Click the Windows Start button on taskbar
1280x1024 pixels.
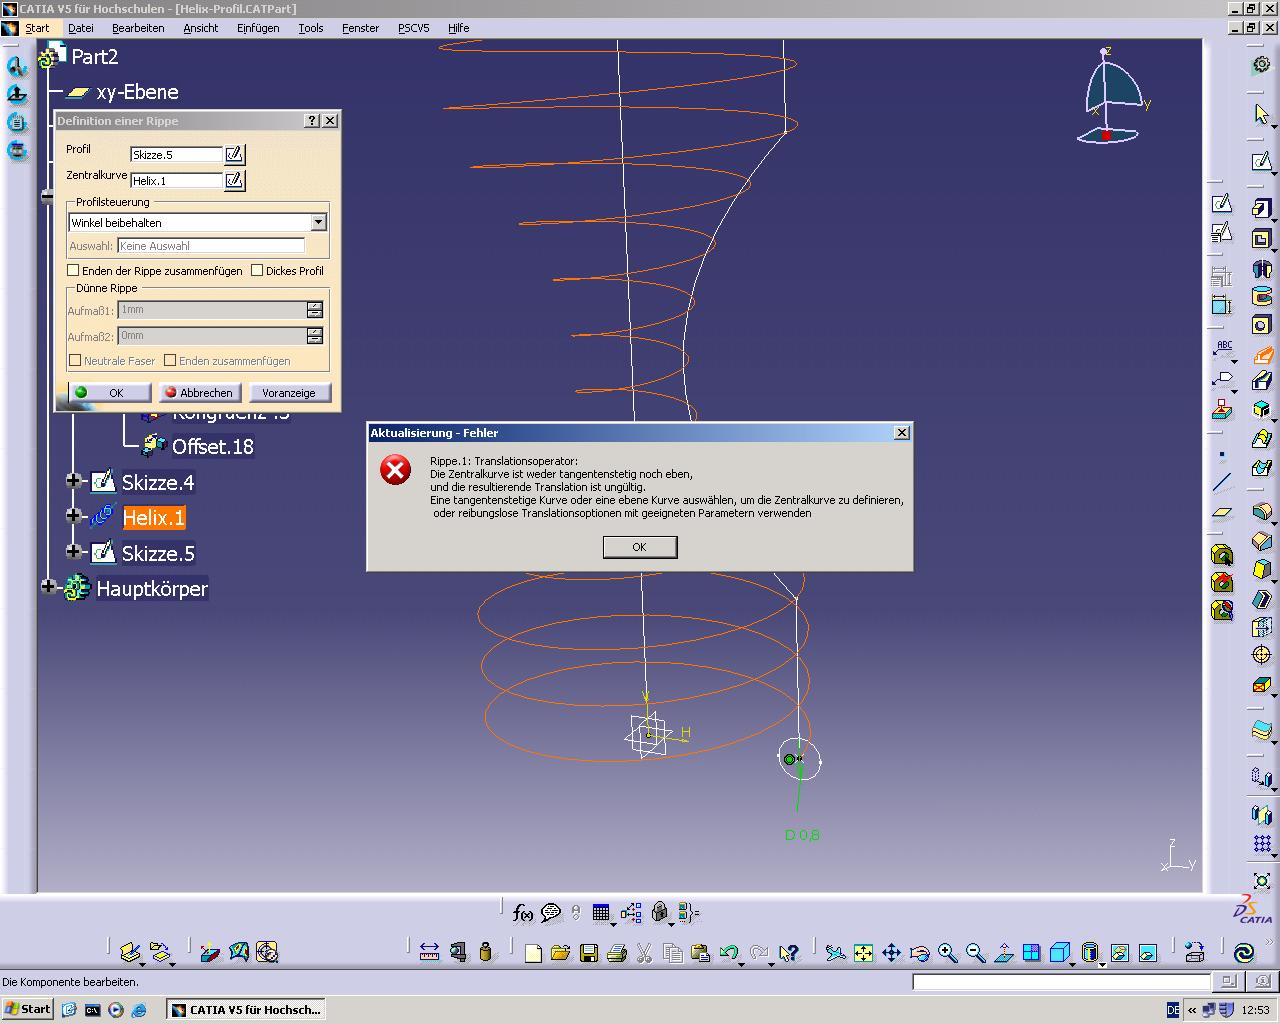coord(27,1009)
